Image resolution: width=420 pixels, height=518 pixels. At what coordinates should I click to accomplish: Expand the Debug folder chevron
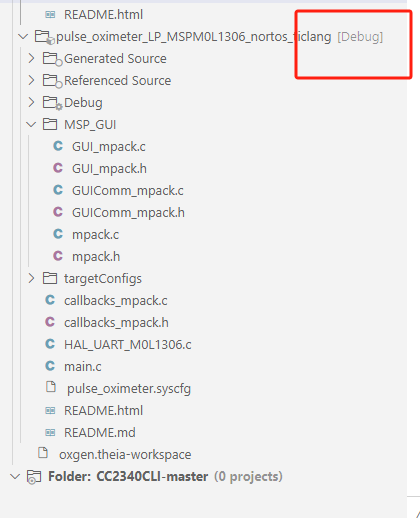point(31,102)
